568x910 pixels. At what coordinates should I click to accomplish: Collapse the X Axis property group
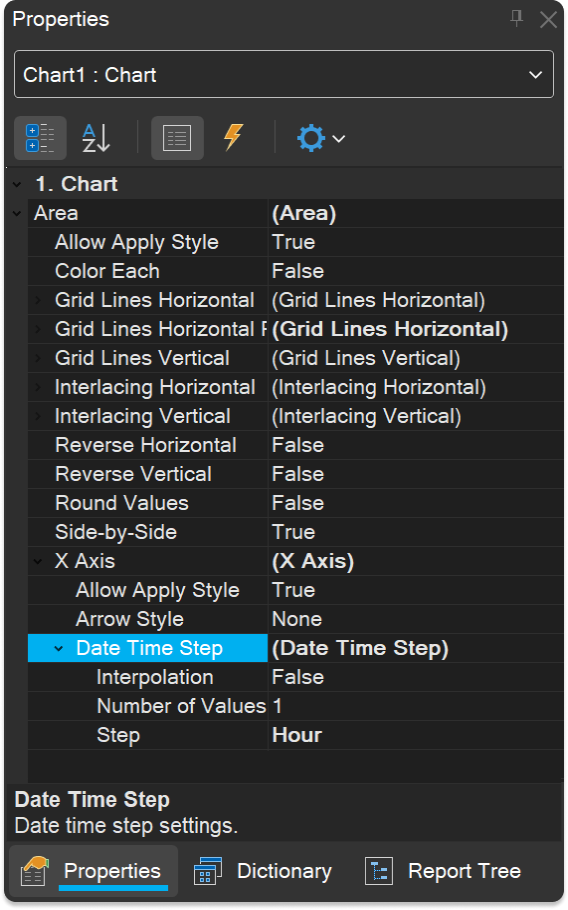point(38,561)
